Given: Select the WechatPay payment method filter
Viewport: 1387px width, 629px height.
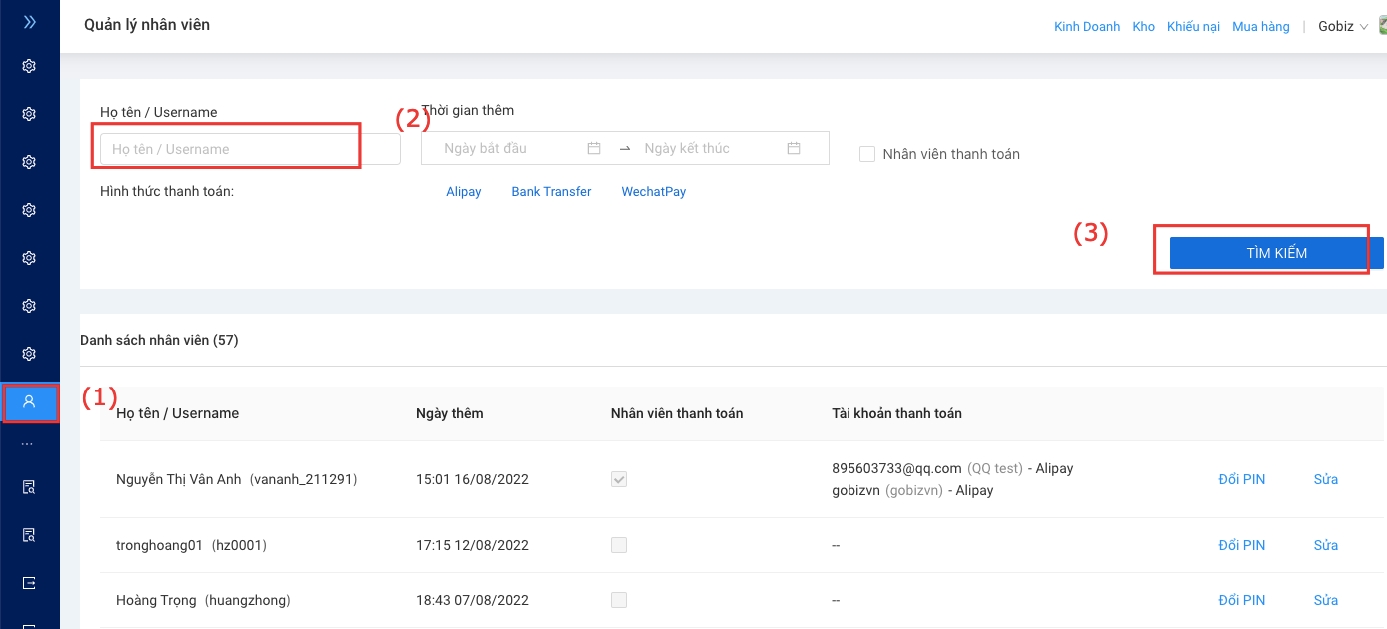Looking at the screenshot, I should (x=653, y=192).
